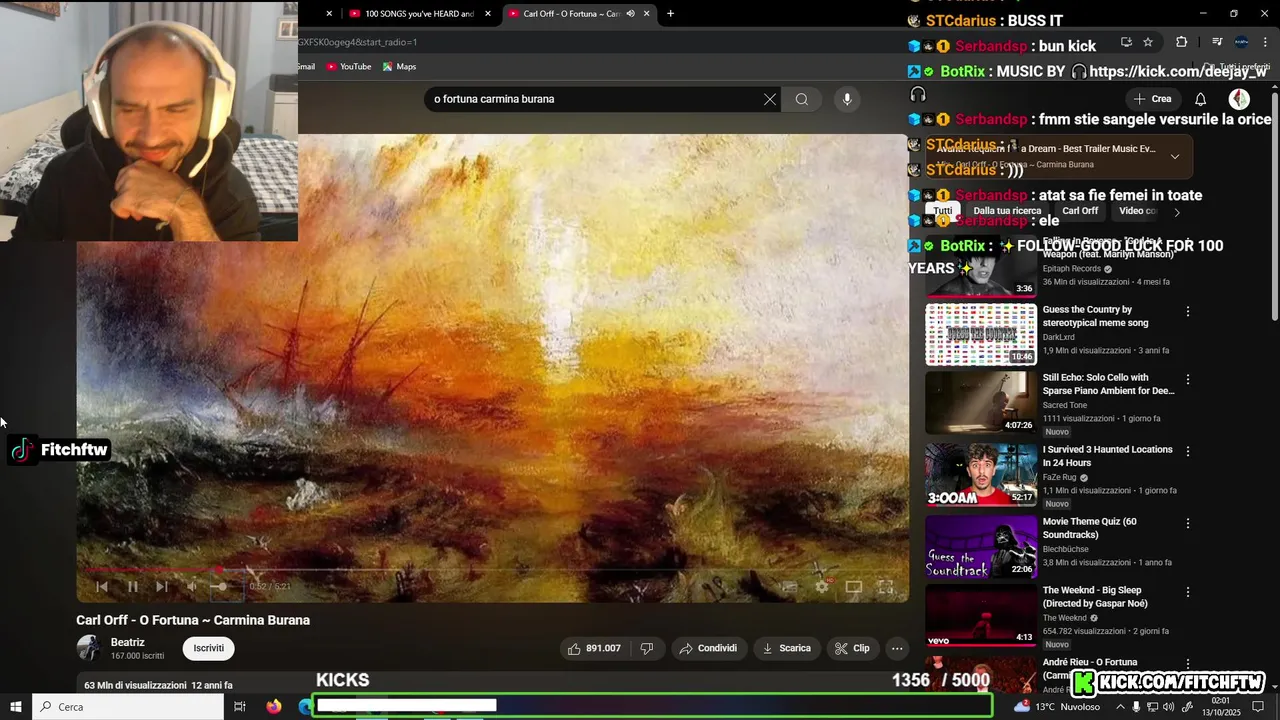Open the Beatriz channel name link
The height and width of the screenshot is (720, 1280).
[128, 642]
